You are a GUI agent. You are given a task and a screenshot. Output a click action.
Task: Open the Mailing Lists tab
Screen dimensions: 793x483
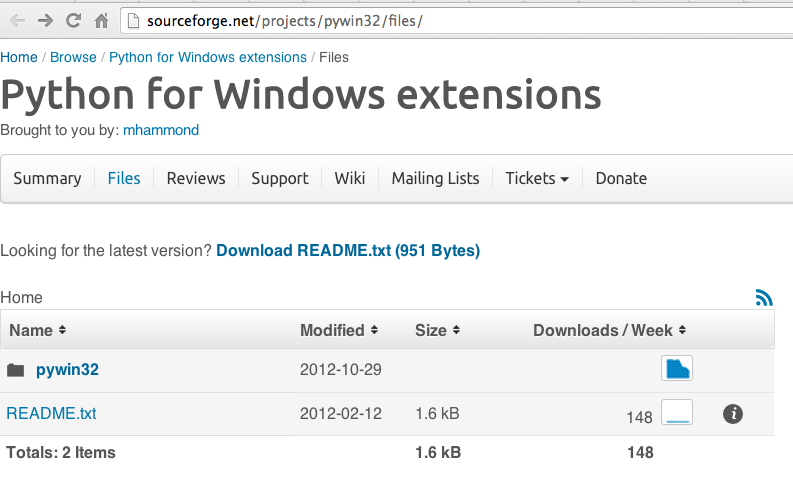pos(435,178)
